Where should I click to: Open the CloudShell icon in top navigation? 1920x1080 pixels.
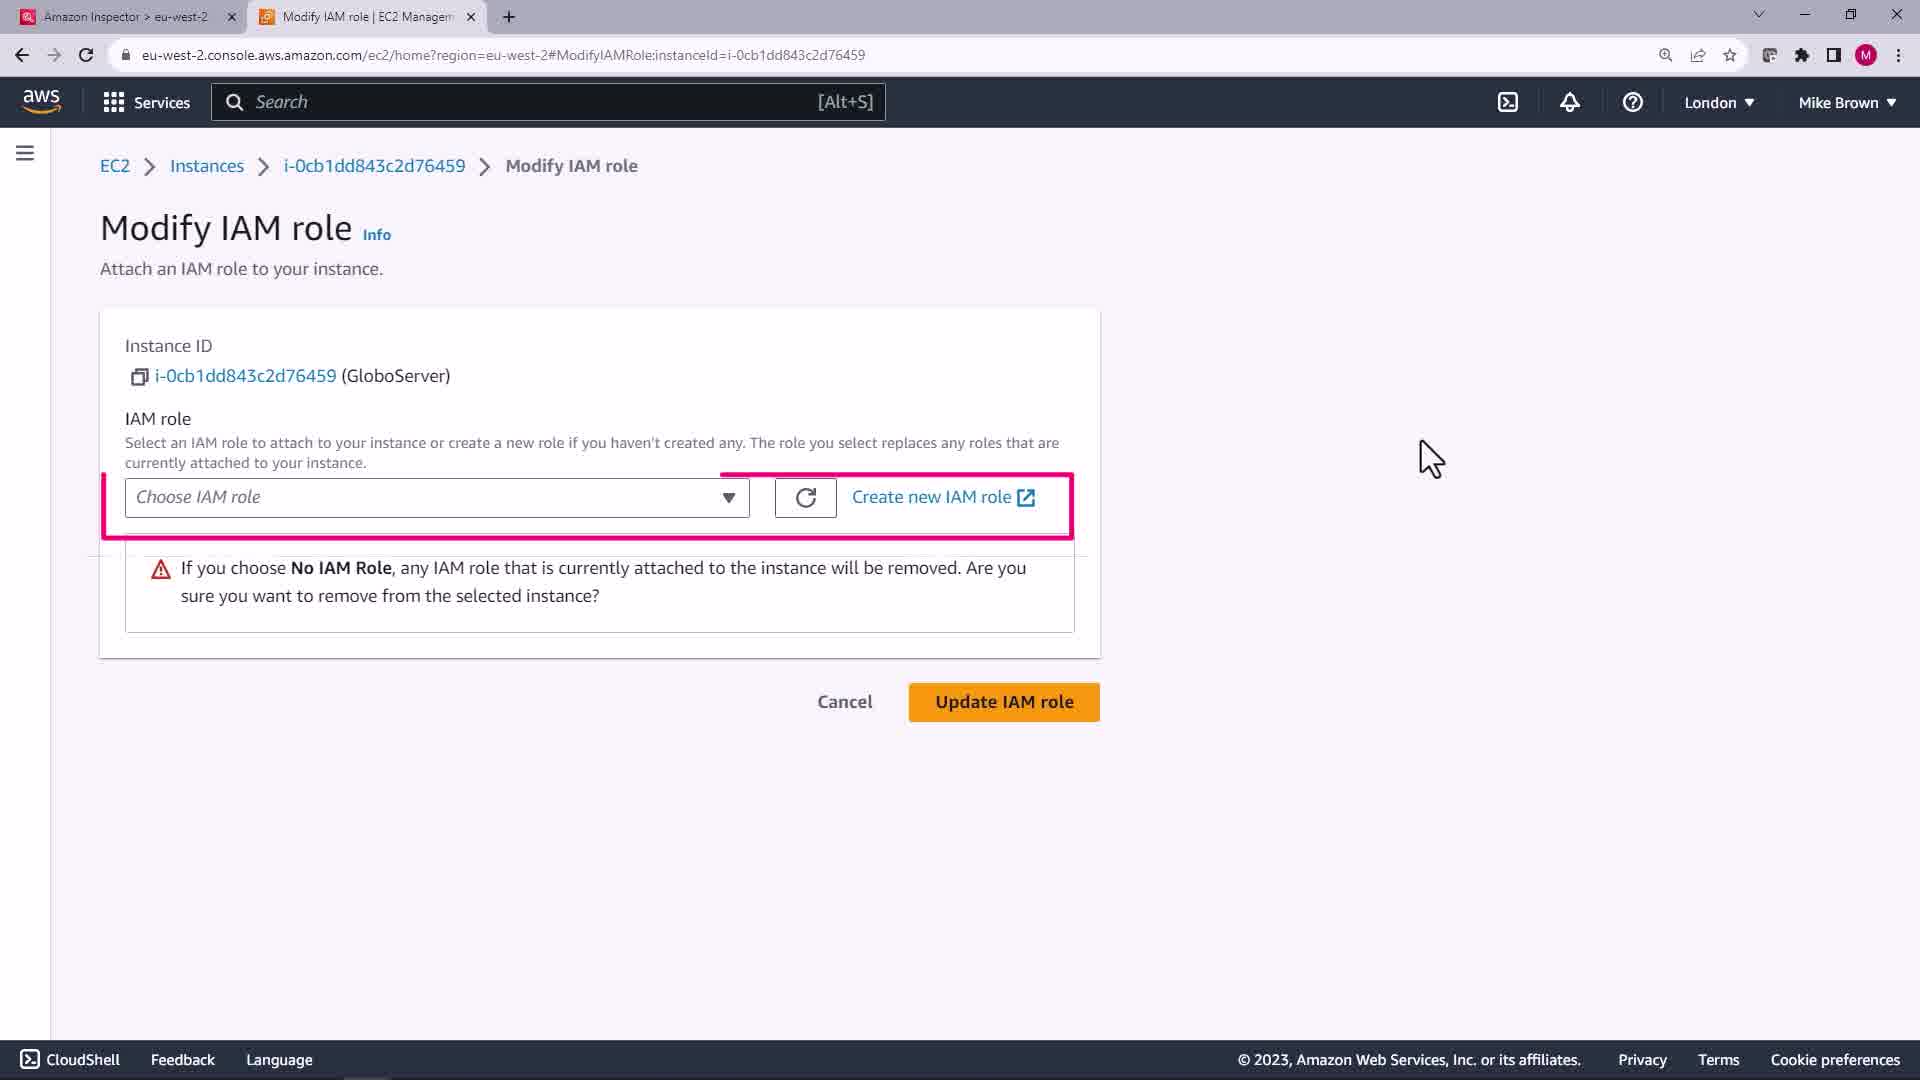click(x=1508, y=102)
